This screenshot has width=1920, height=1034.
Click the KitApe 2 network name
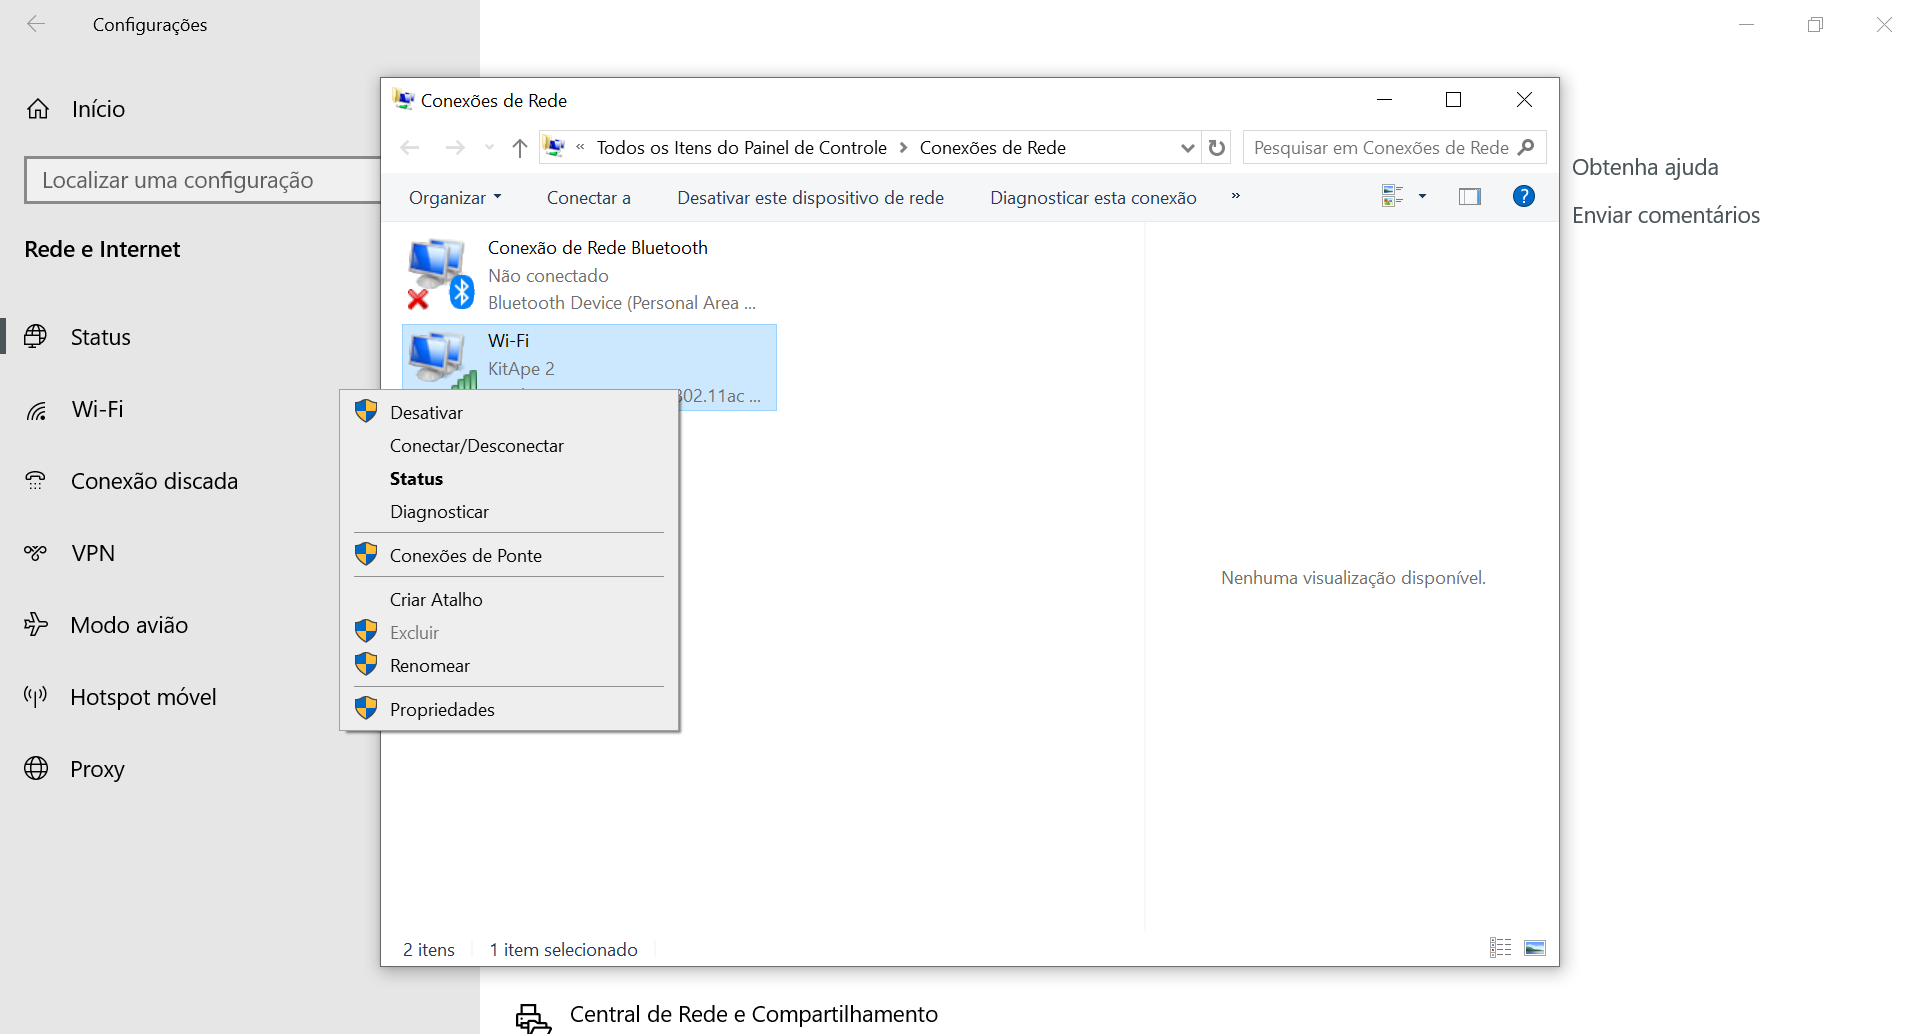coord(521,369)
